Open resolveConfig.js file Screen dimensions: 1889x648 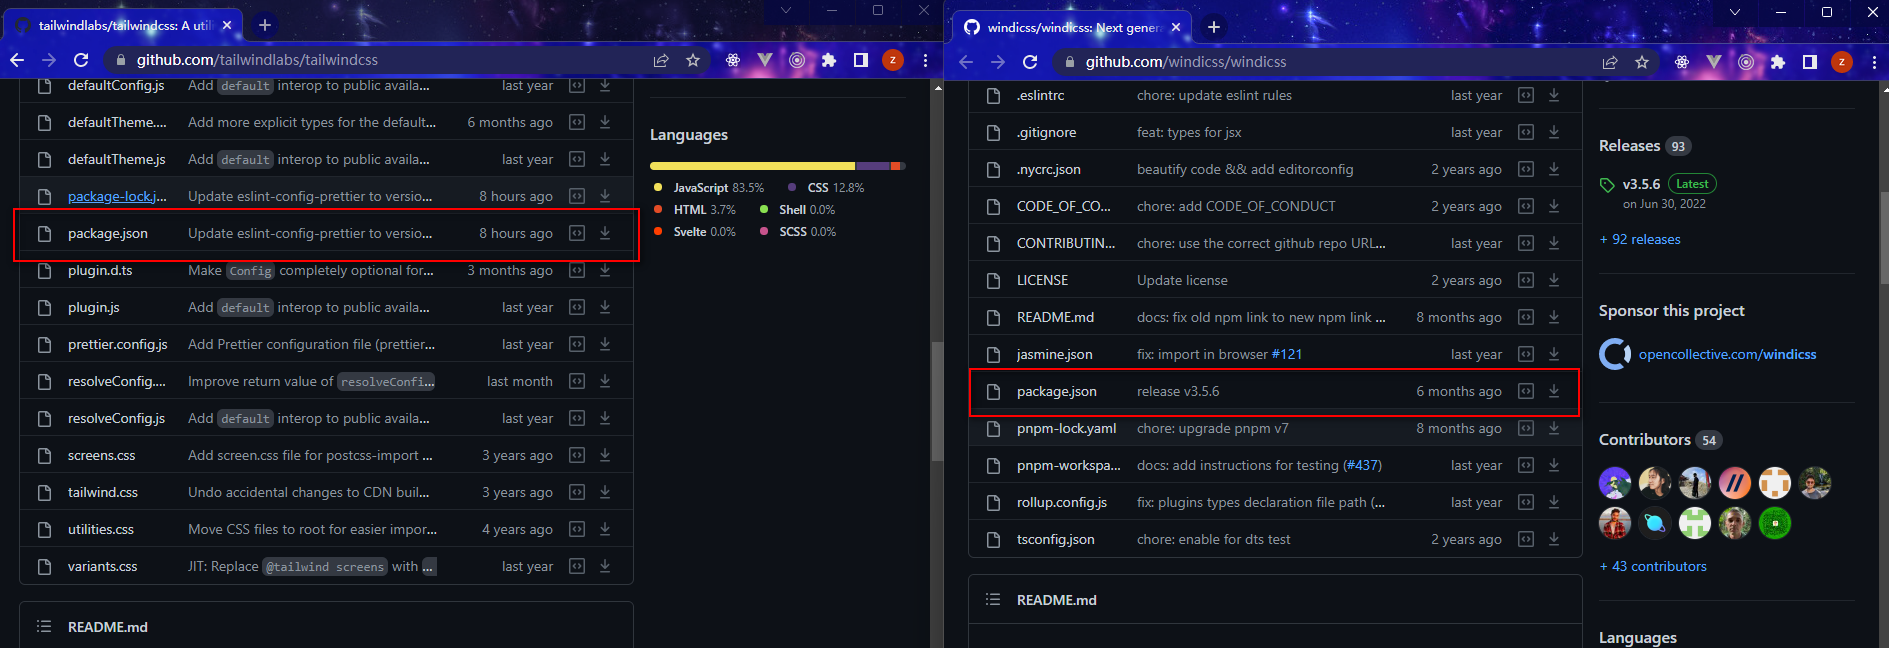(116, 418)
